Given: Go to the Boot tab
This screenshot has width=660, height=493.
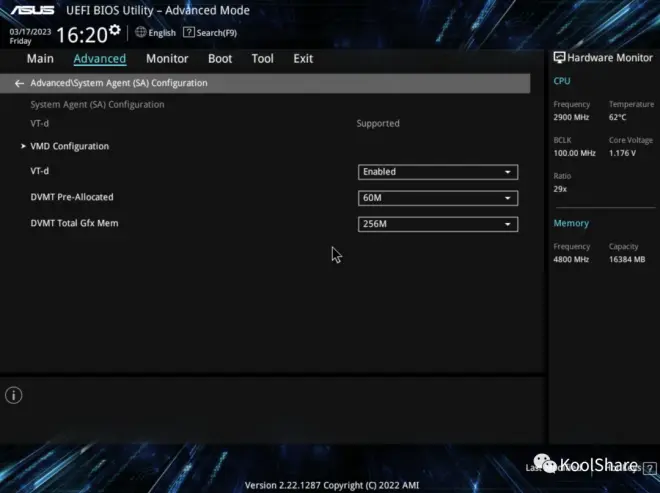Looking at the screenshot, I should 220,59.
